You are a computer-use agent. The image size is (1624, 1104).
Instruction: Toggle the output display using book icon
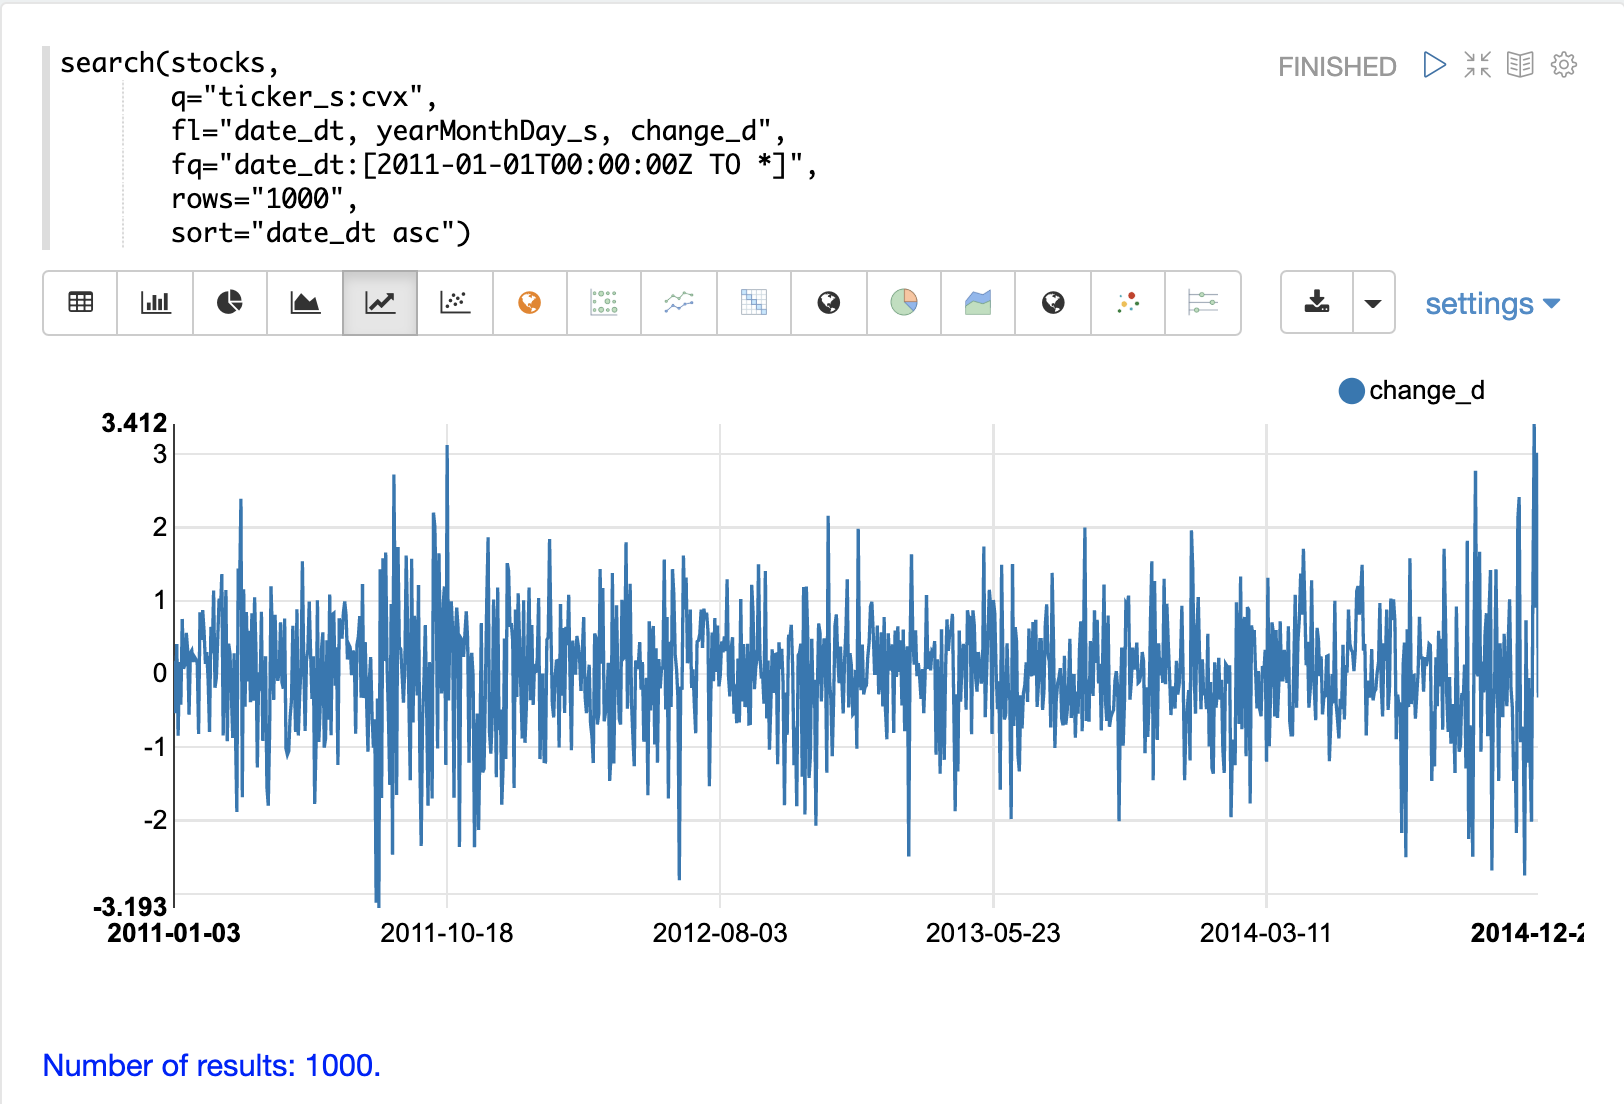1520,65
